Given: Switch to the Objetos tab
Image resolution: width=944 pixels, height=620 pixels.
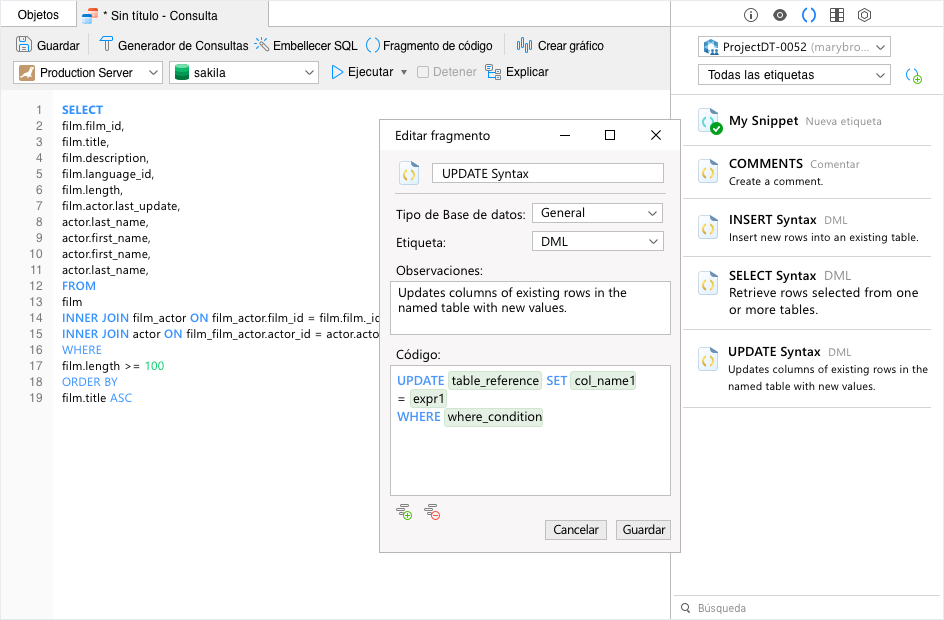Looking at the screenshot, I should tap(38, 15).
